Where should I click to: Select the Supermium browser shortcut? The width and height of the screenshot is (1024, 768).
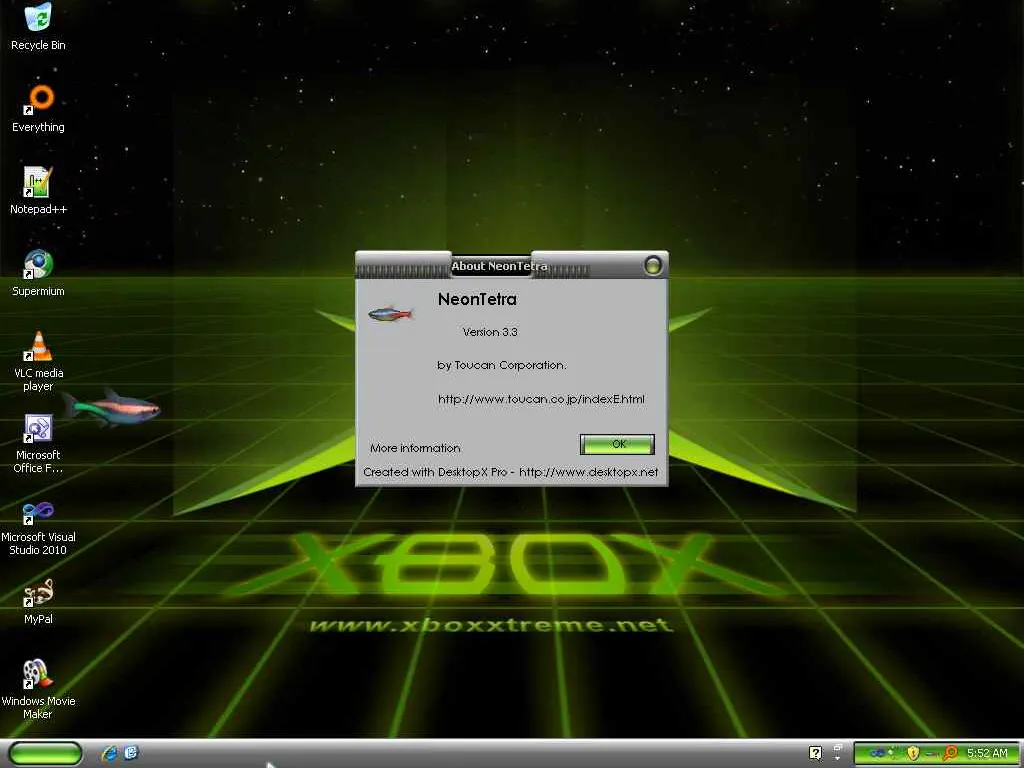(x=38, y=273)
